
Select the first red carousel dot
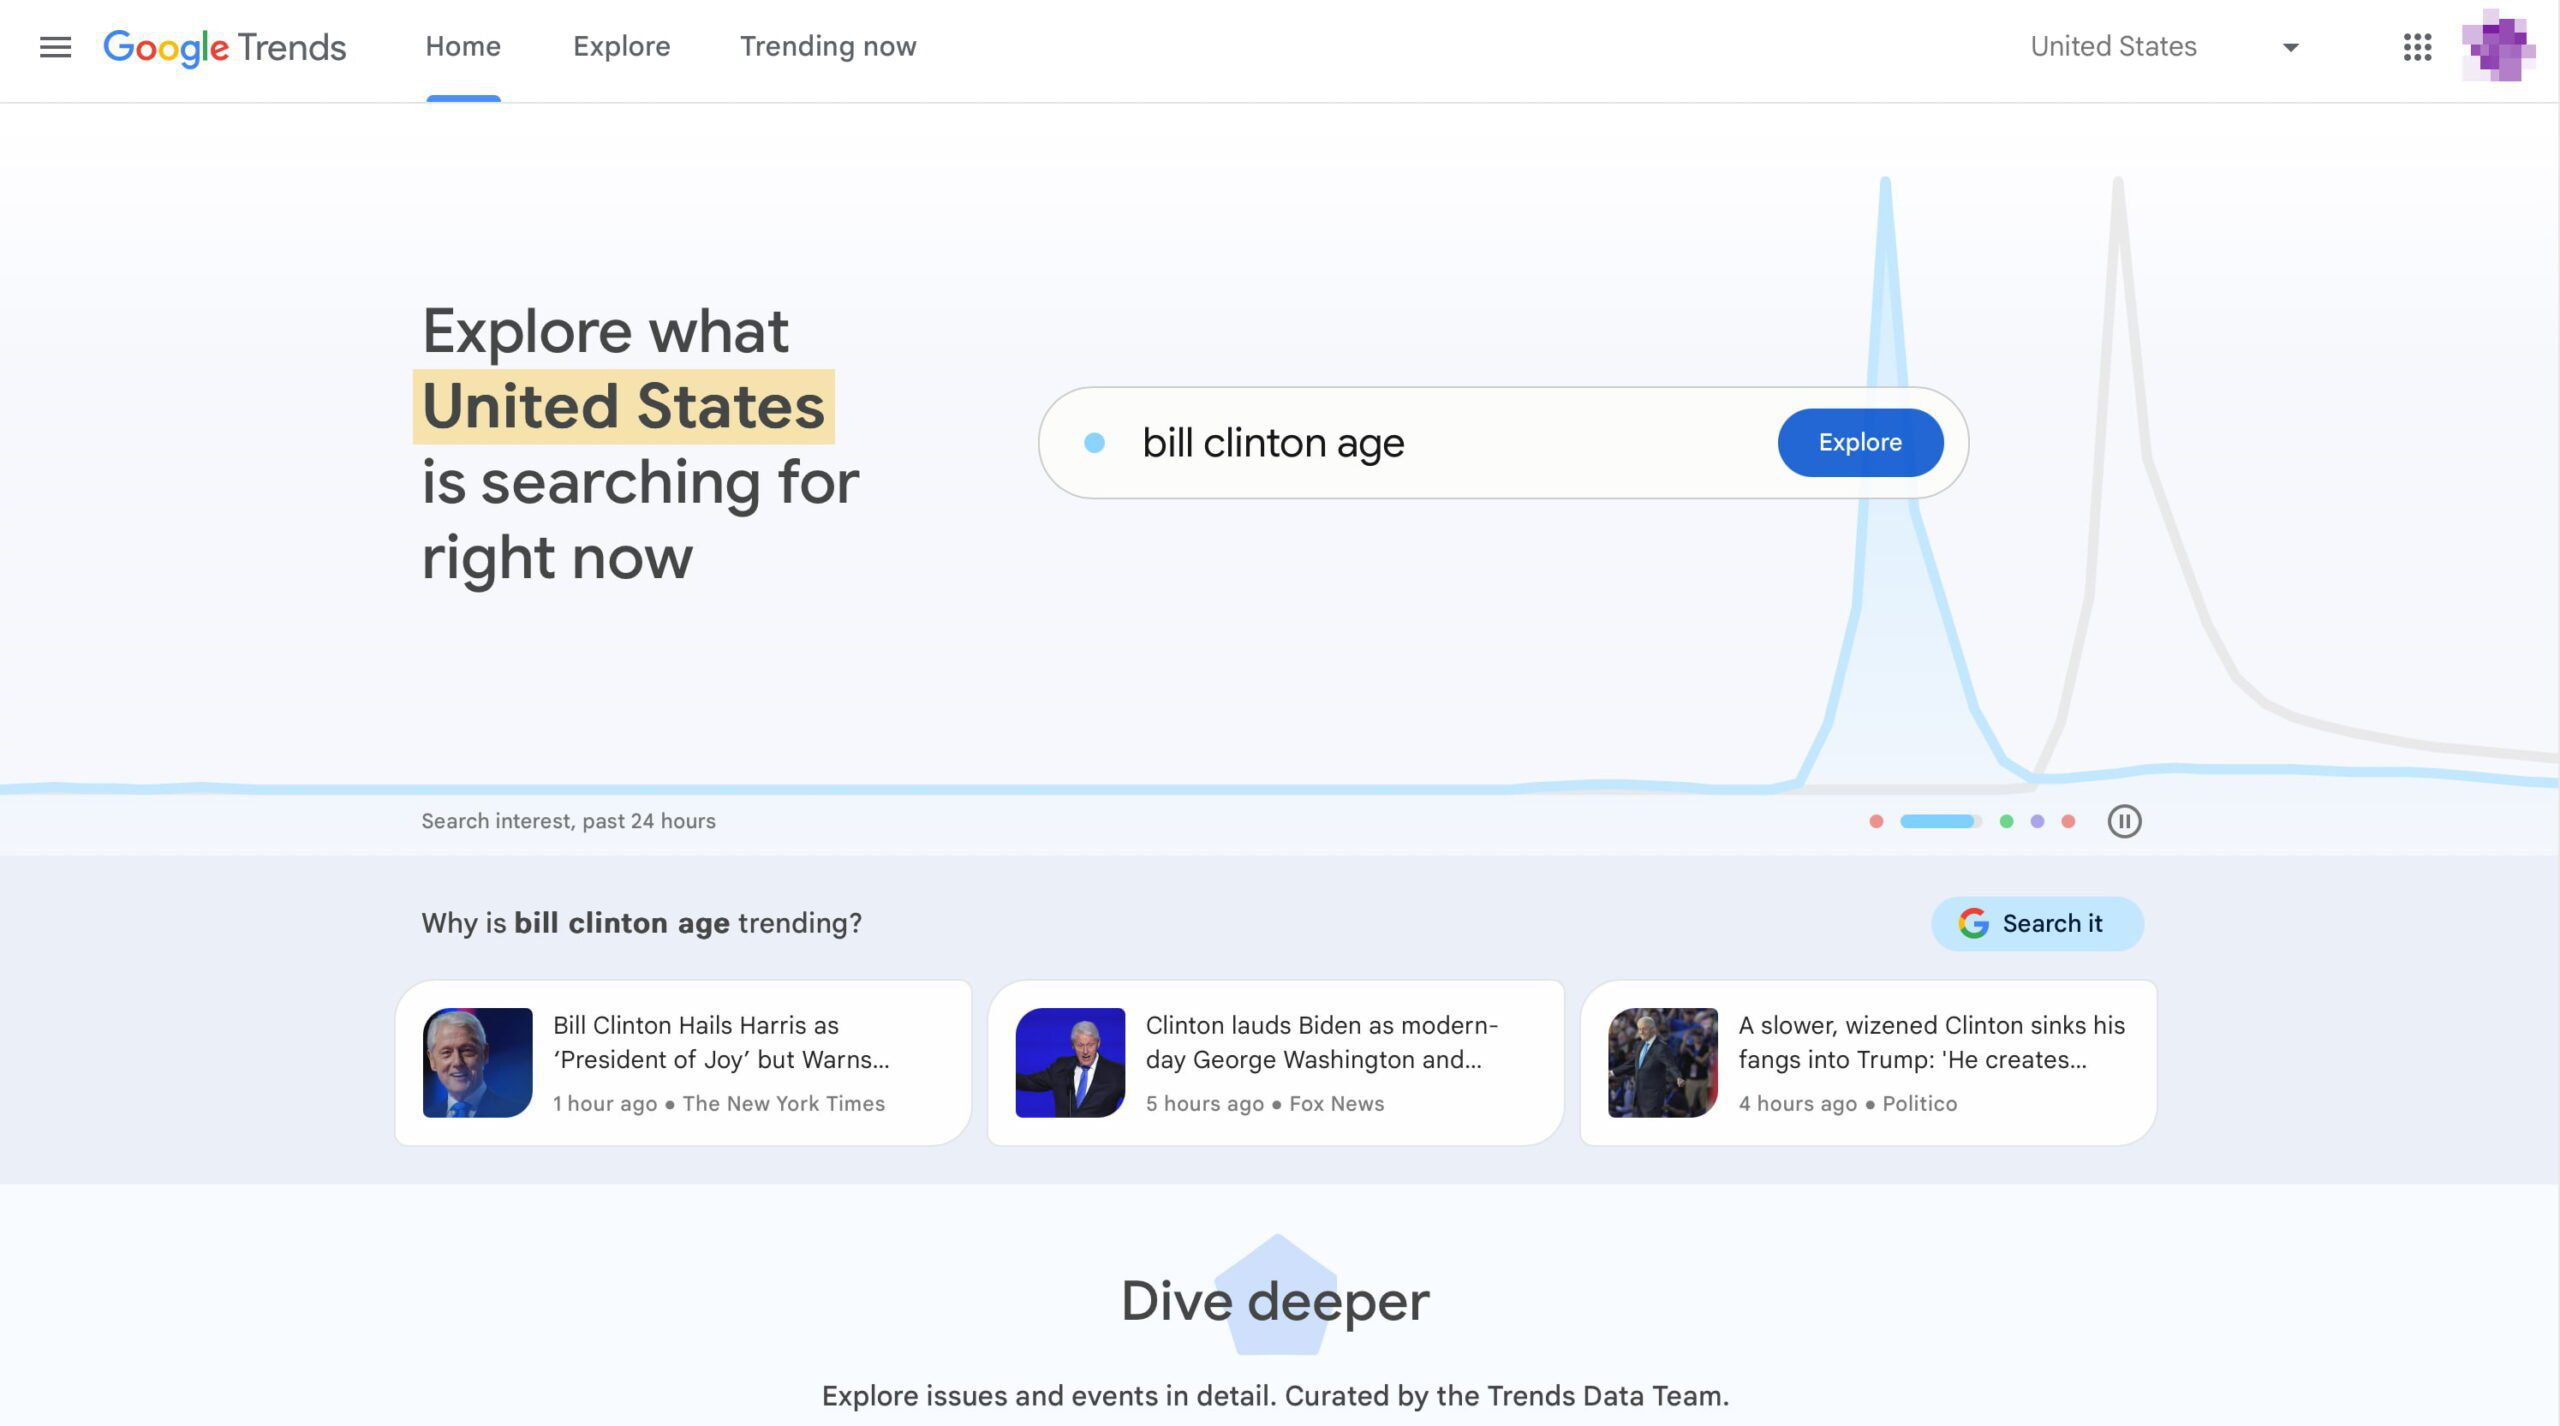tap(1876, 821)
